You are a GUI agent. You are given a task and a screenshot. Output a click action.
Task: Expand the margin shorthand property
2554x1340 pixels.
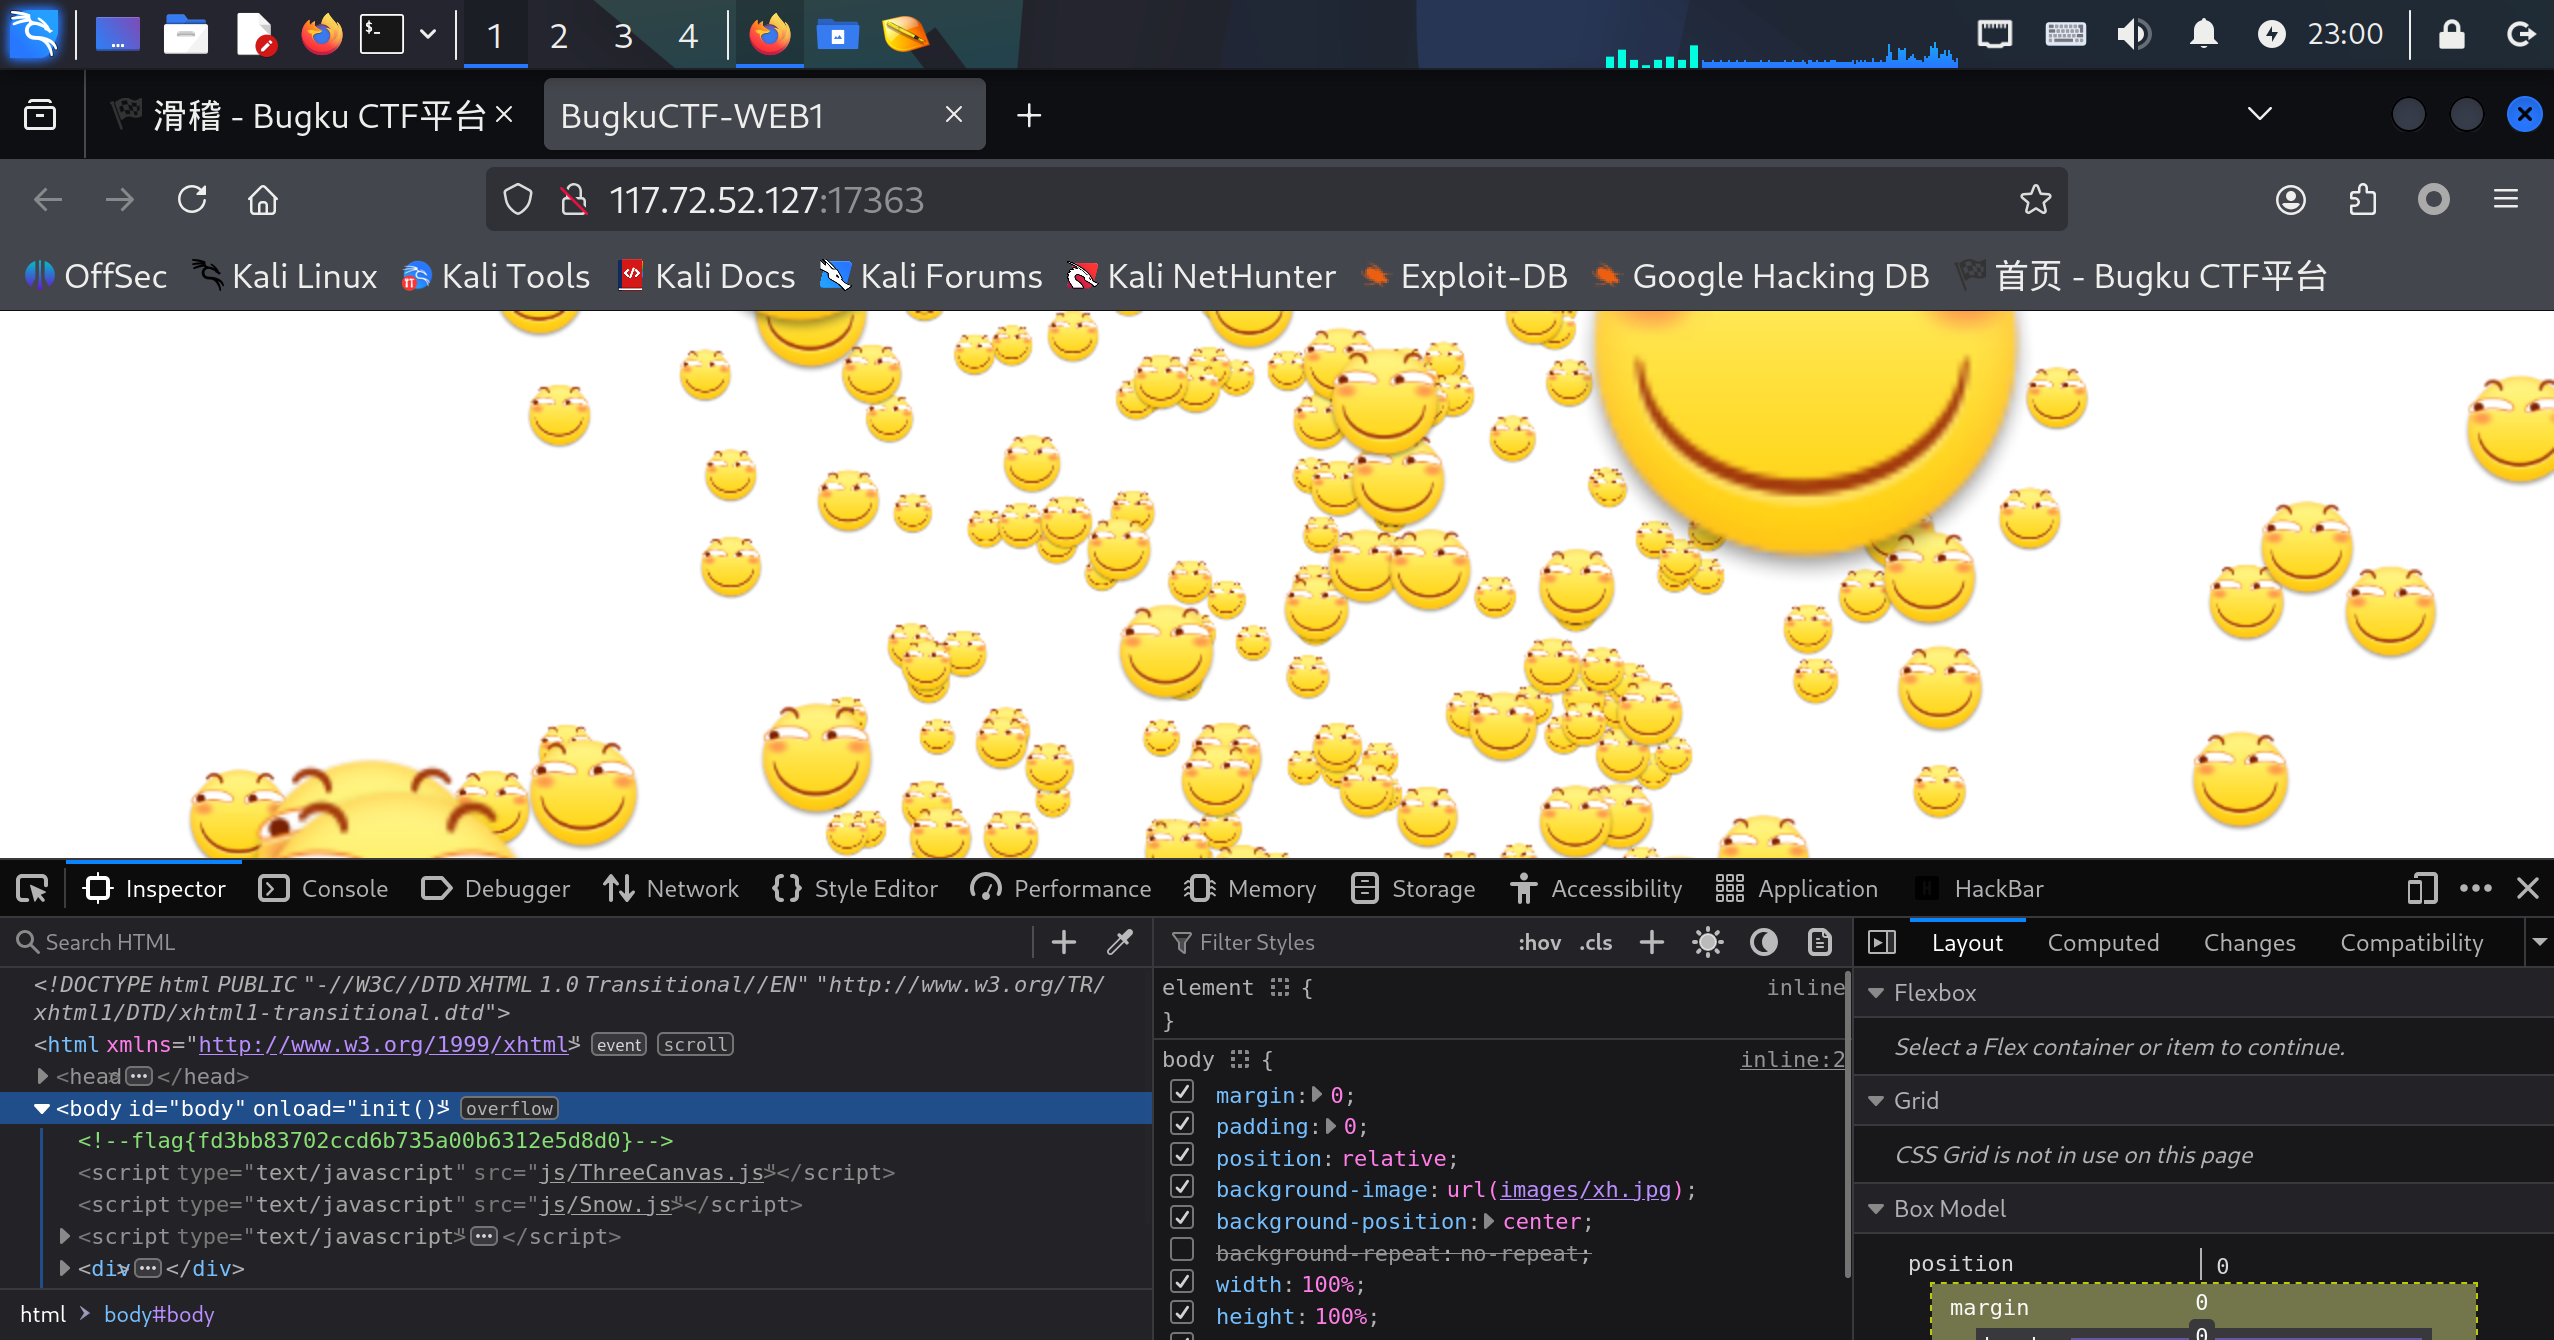pos(1317,1095)
